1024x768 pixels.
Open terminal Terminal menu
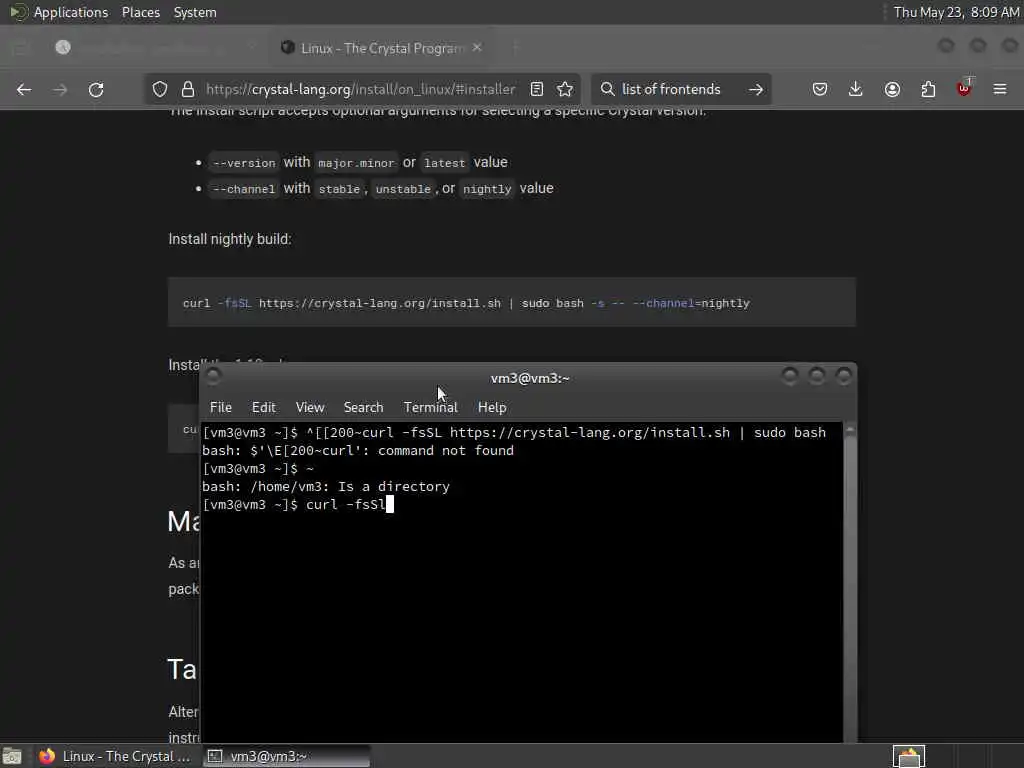(431, 408)
